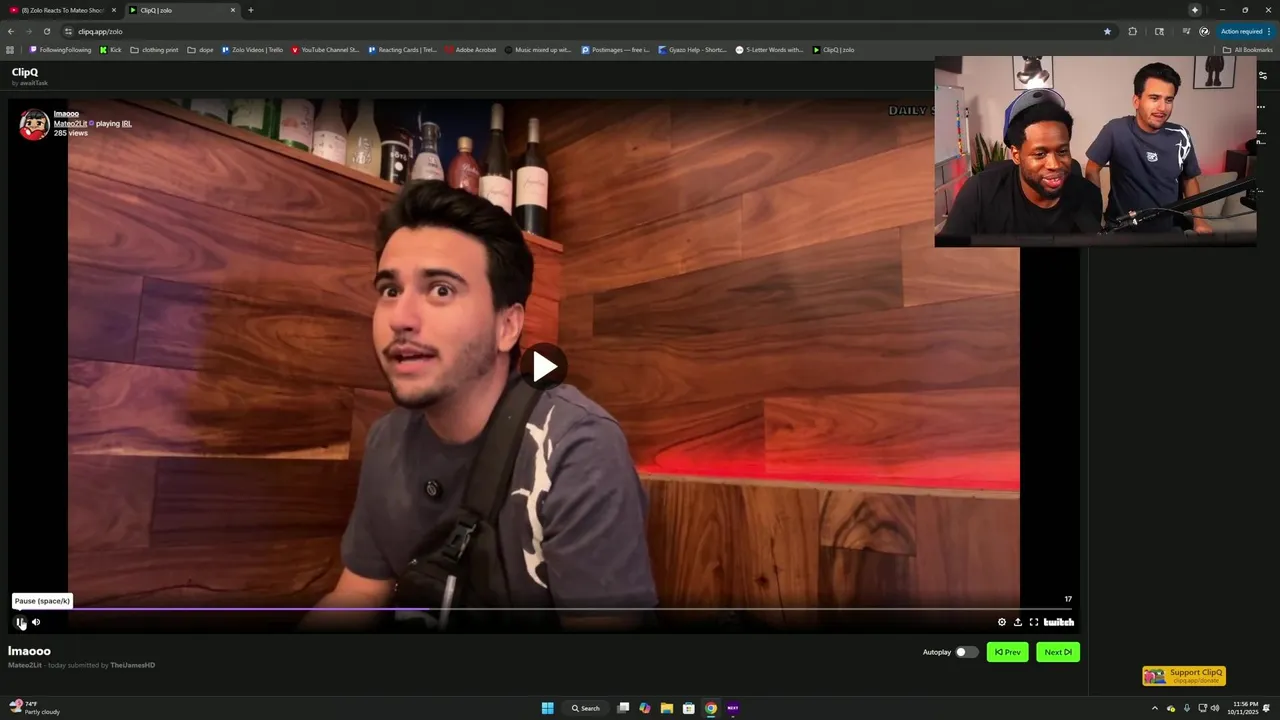Open the video player settings gear
Viewport: 1280px width, 720px height.
point(1002,622)
